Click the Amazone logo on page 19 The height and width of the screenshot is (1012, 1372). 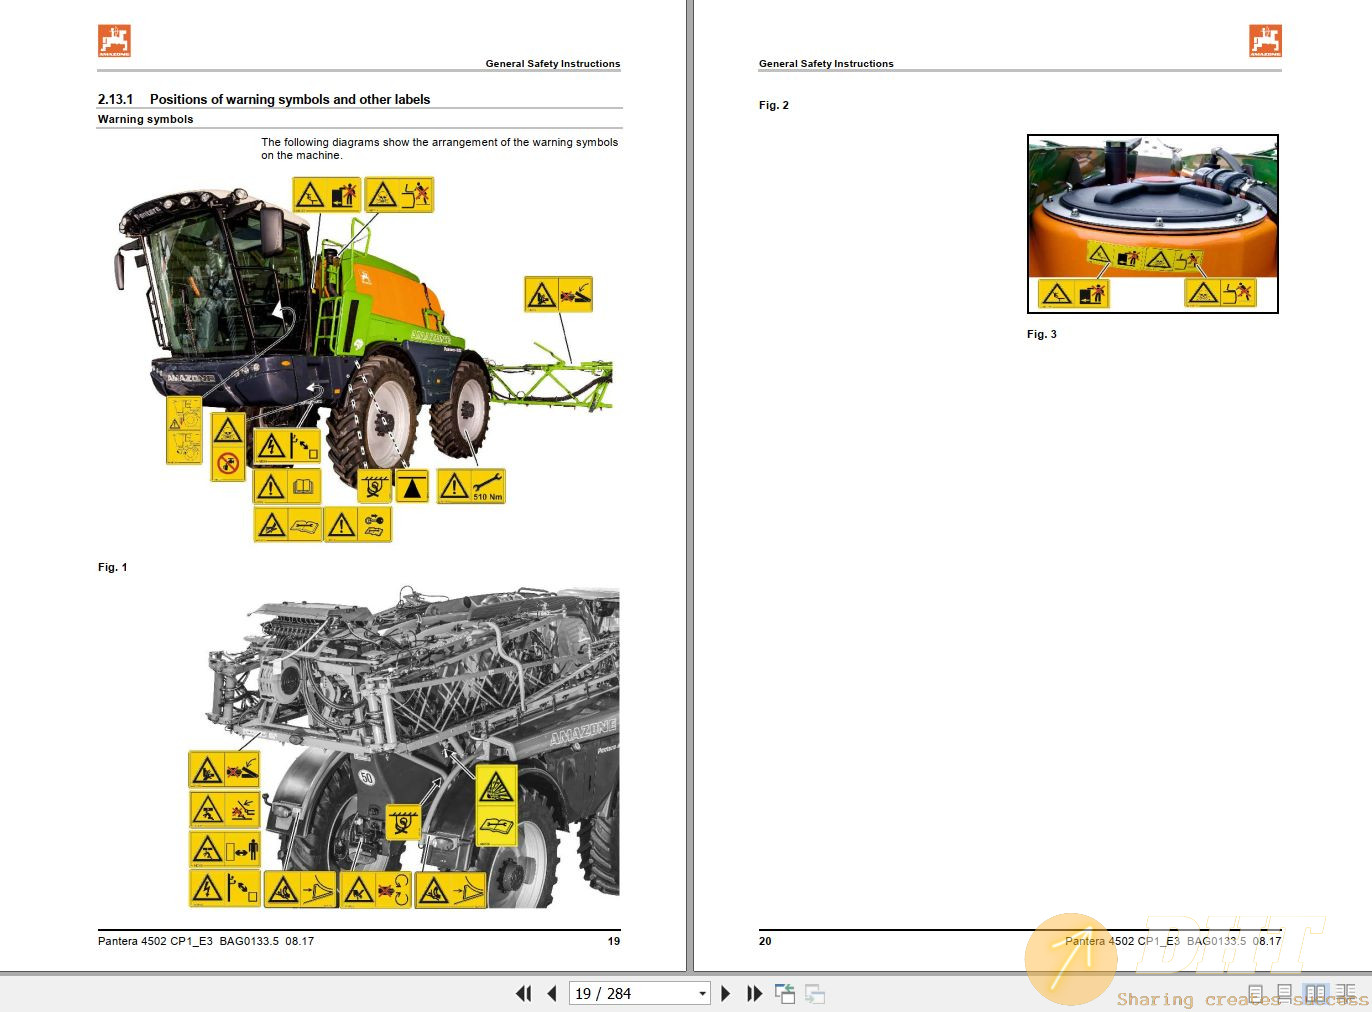(114, 41)
